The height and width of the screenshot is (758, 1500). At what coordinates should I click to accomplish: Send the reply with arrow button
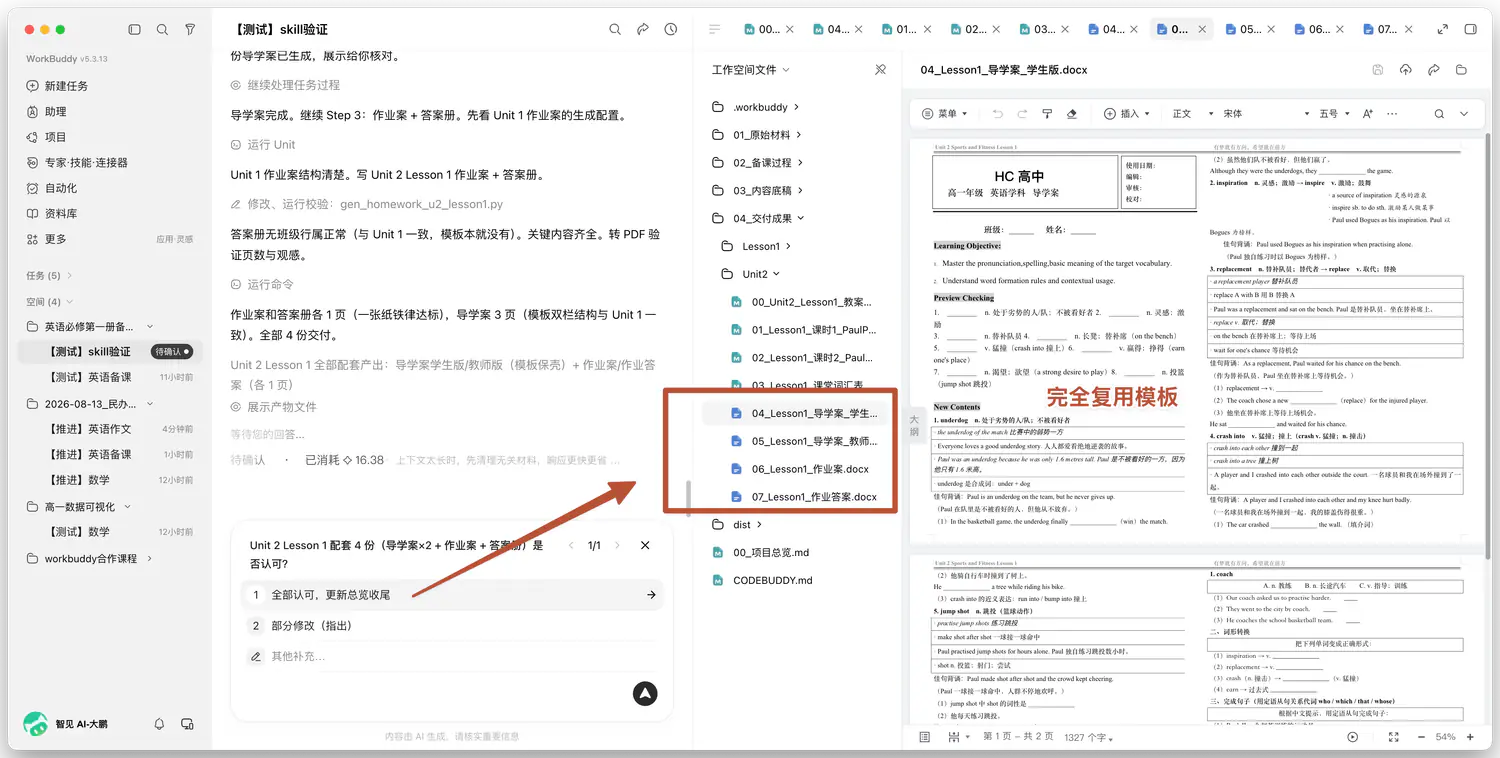pos(645,692)
